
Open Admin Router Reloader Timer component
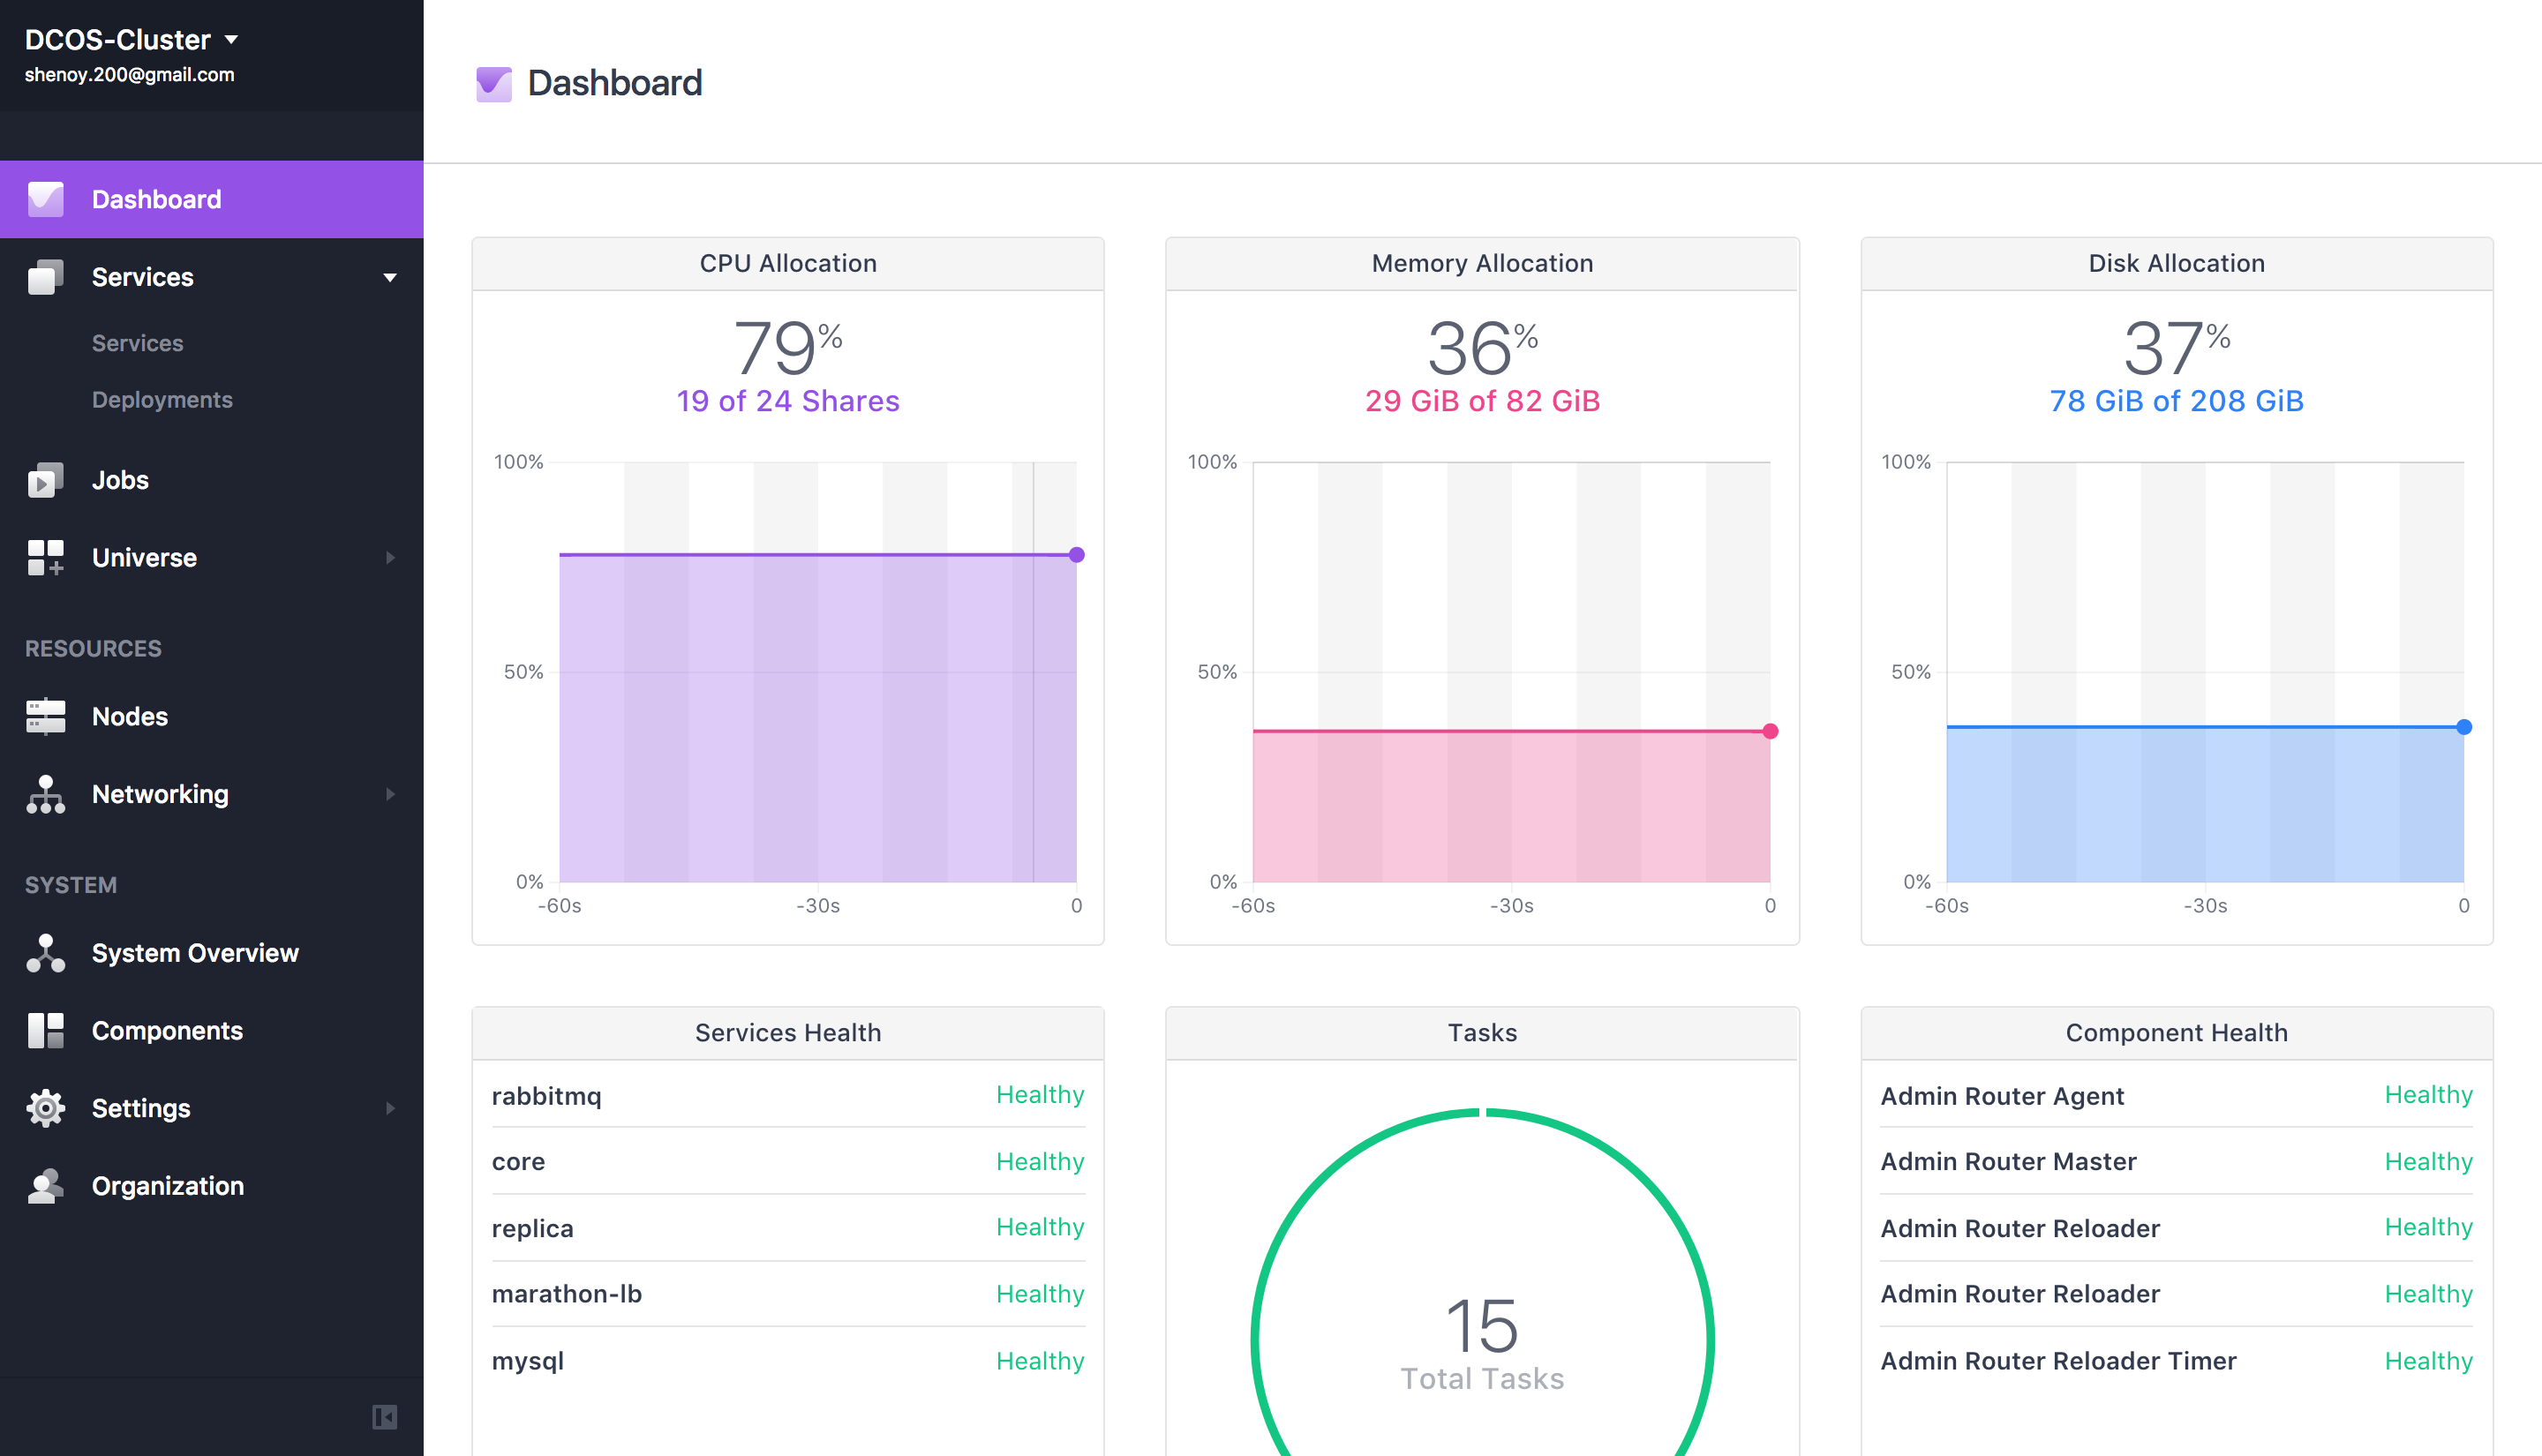pyautogui.click(x=2058, y=1361)
